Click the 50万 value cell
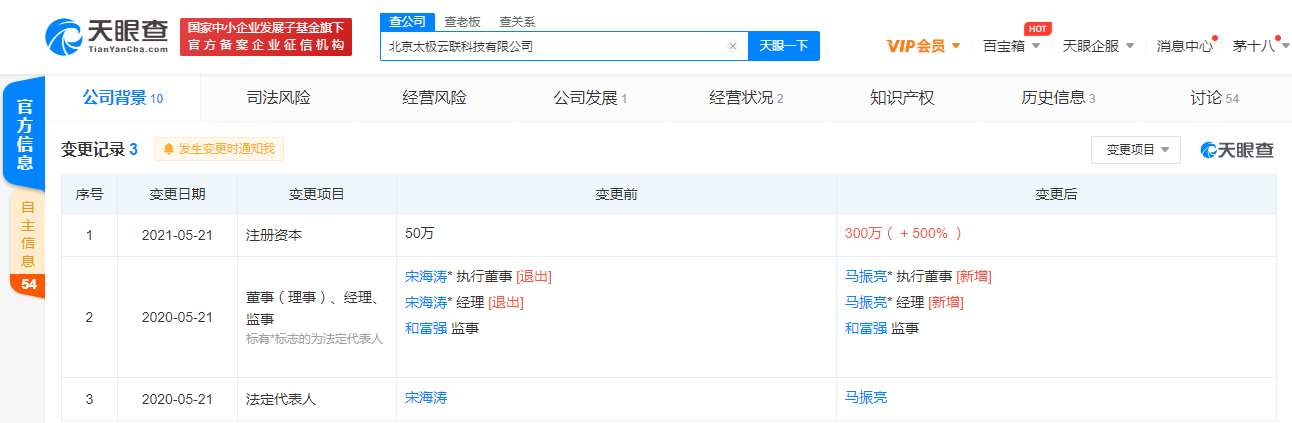The height and width of the screenshot is (423, 1292). [617, 235]
